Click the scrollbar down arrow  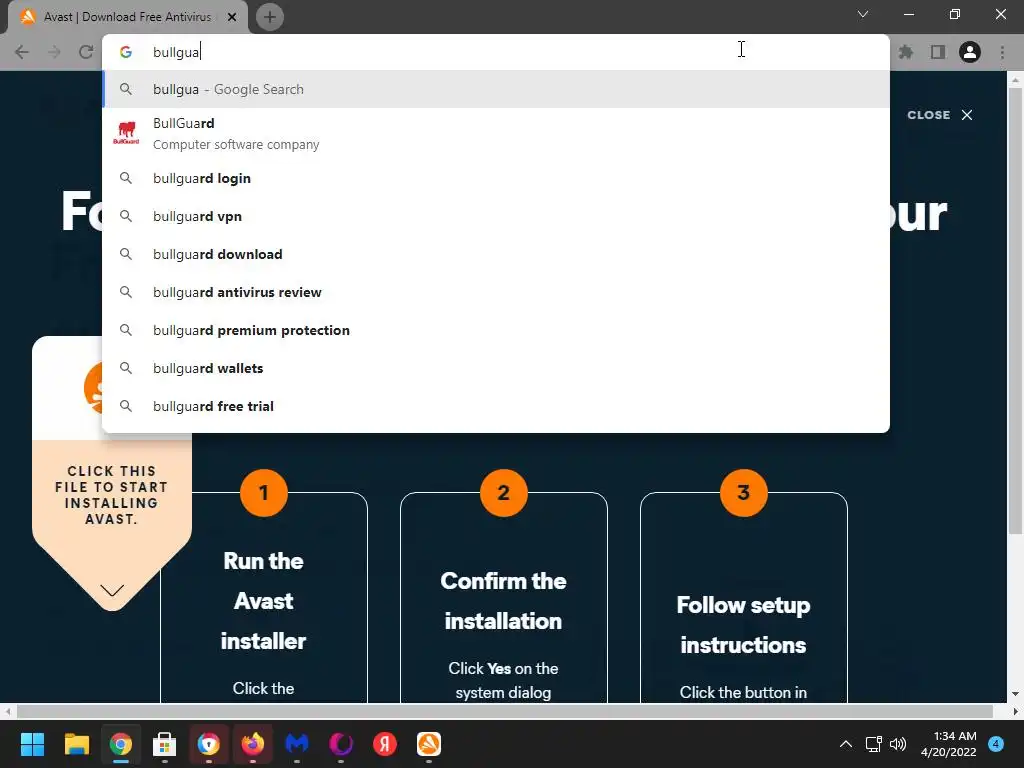tap(1015, 694)
